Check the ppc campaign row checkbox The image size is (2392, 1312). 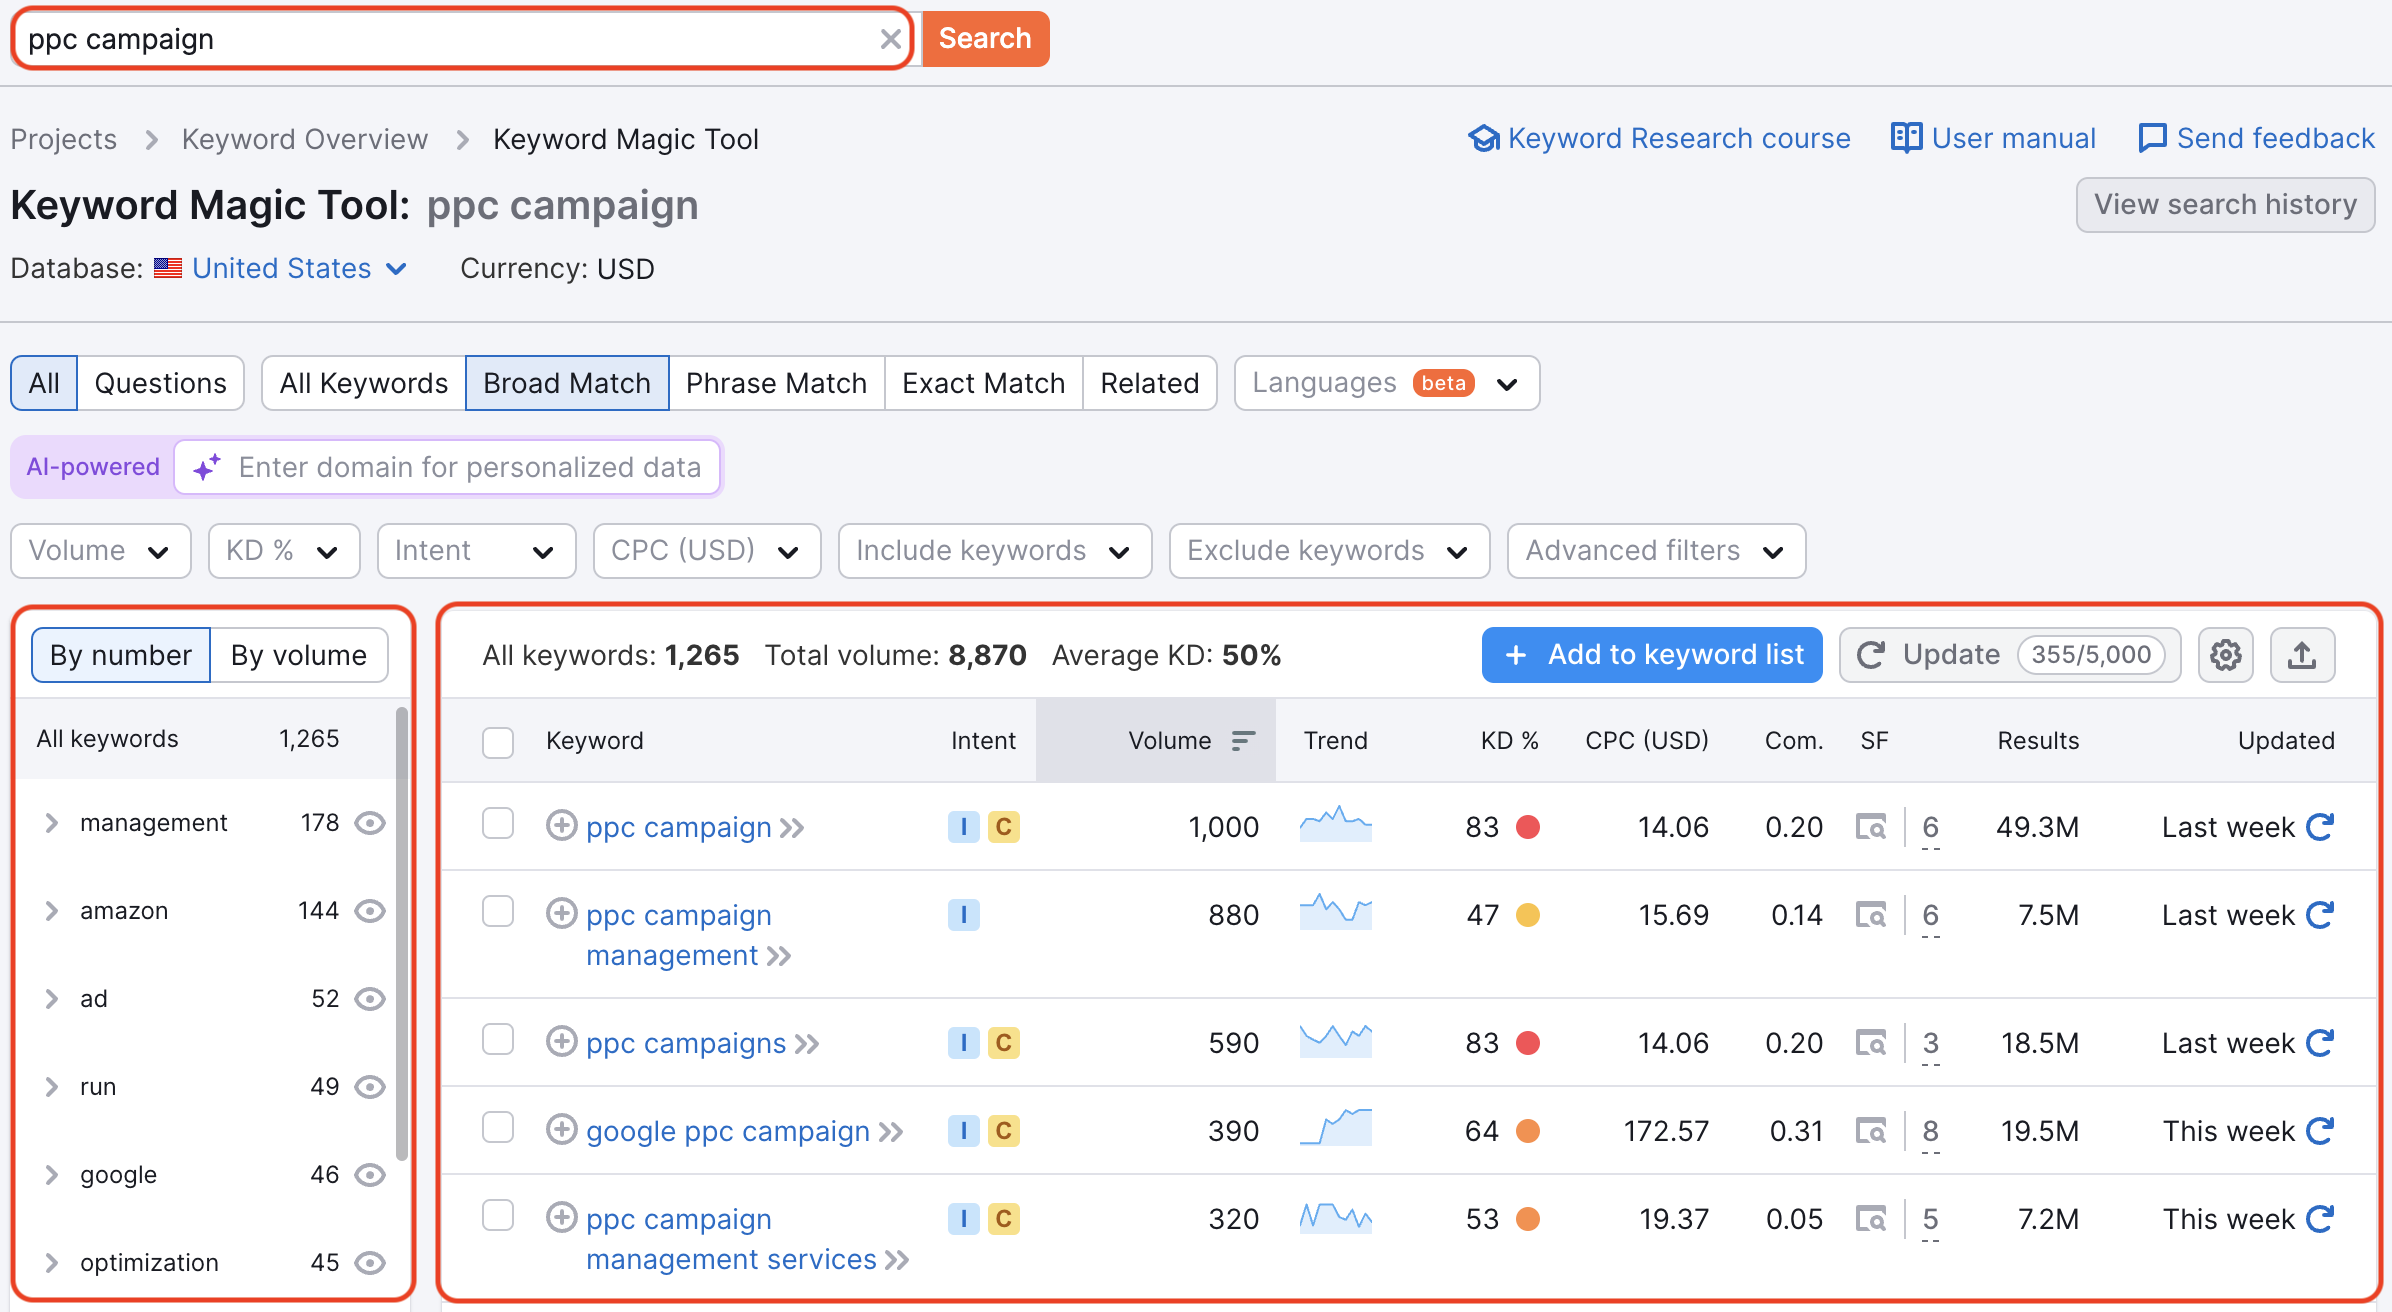498,824
